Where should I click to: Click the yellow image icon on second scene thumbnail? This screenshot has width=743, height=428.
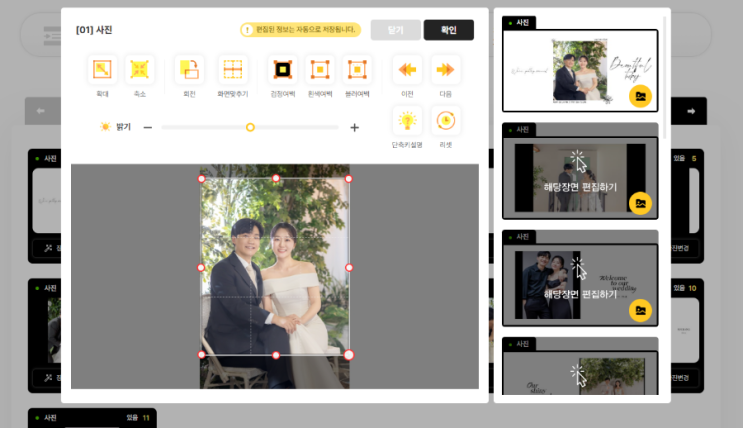click(x=640, y=203)
